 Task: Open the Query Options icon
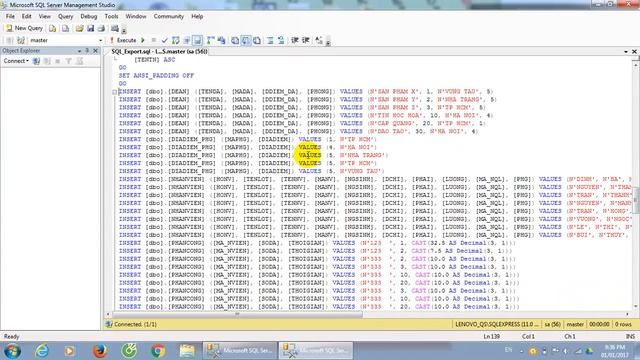click(x=187, y=40)
